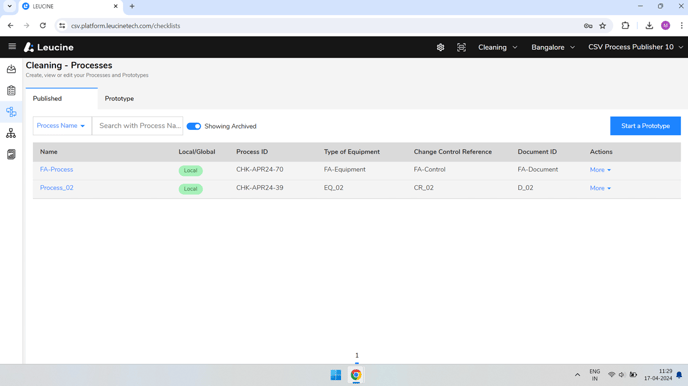This screenshot has width=688, height=386.
Task: Expand the Cleaning use case dropdown
Action: click(498, 47)
